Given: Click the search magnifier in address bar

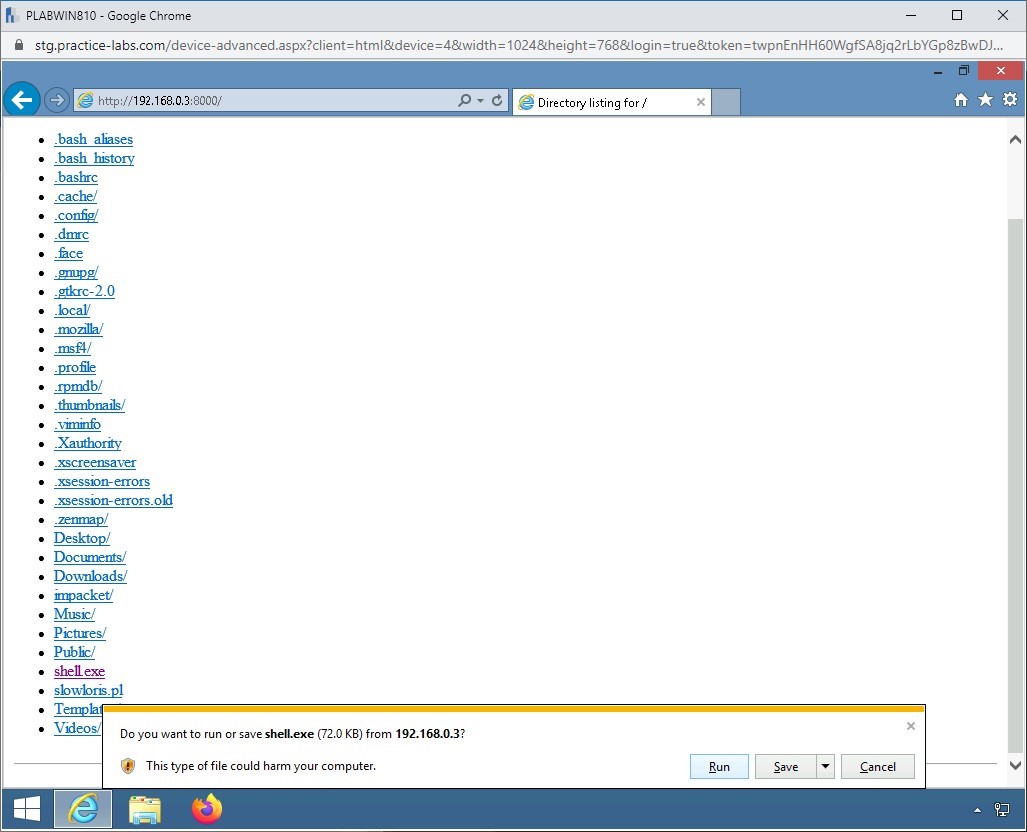Looking at the screenshot, I should tap(464, 101).
